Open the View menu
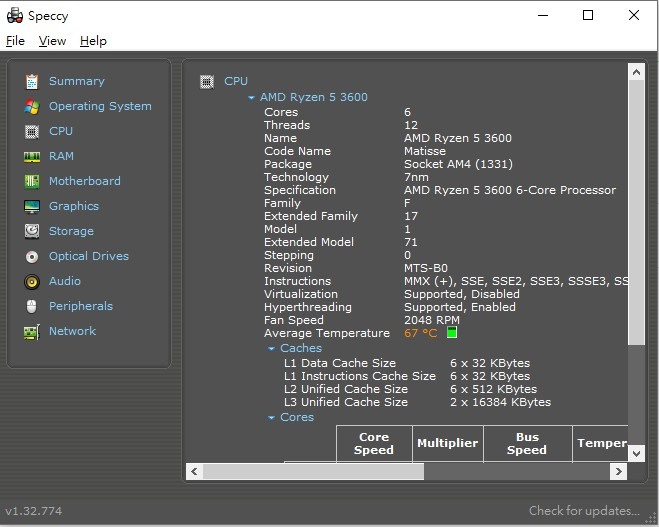 pyautogui.click(x=53, y=41)
